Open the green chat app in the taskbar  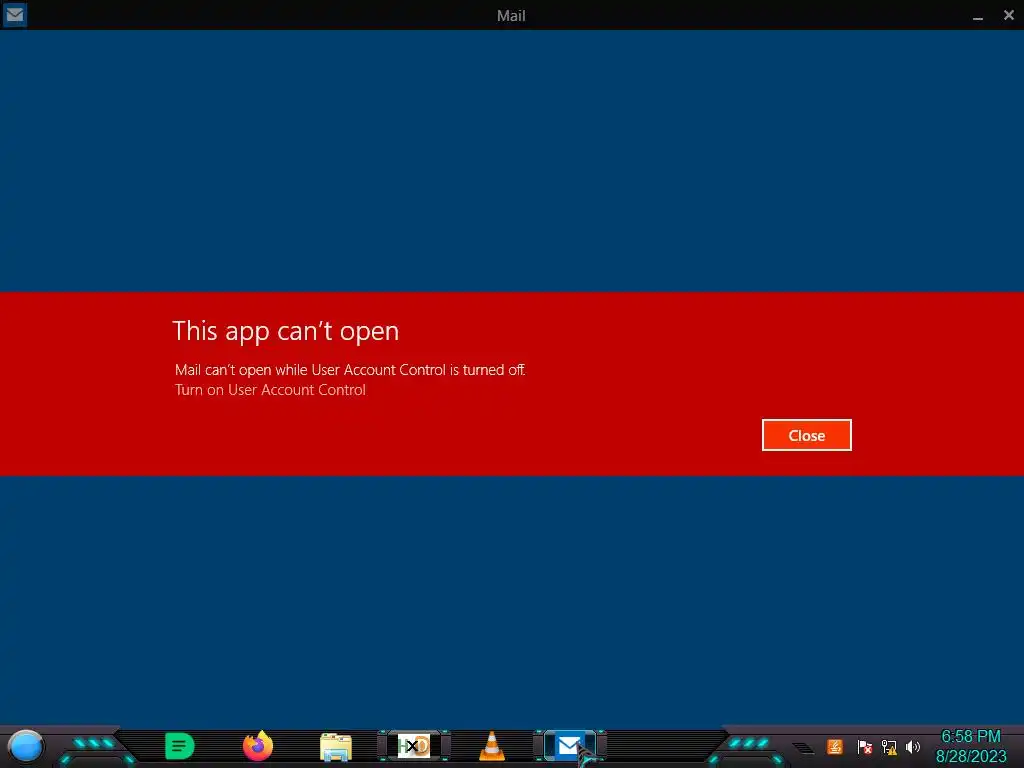pyautogui.click(x=180, y=746)
